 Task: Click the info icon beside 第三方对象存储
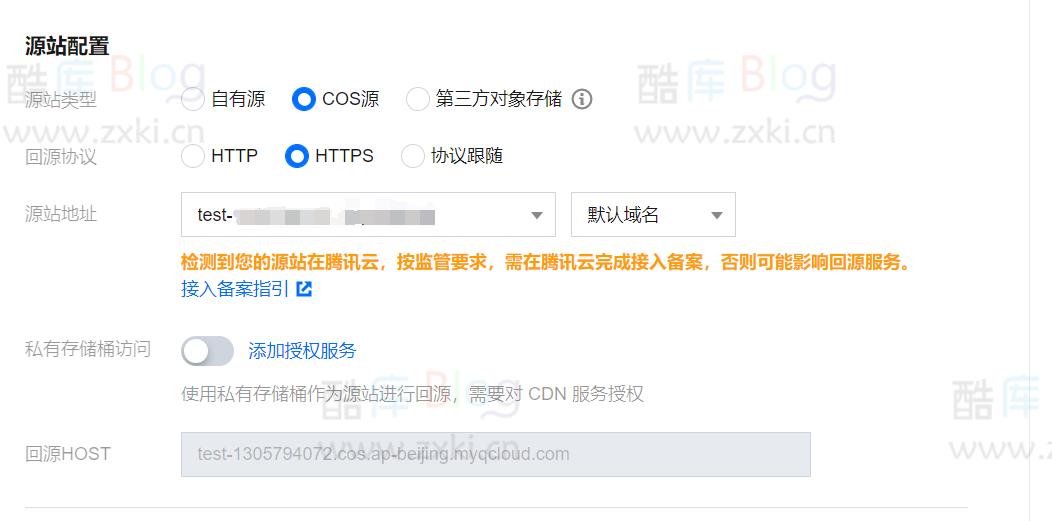pyautogui.click(x=582, y=99)
